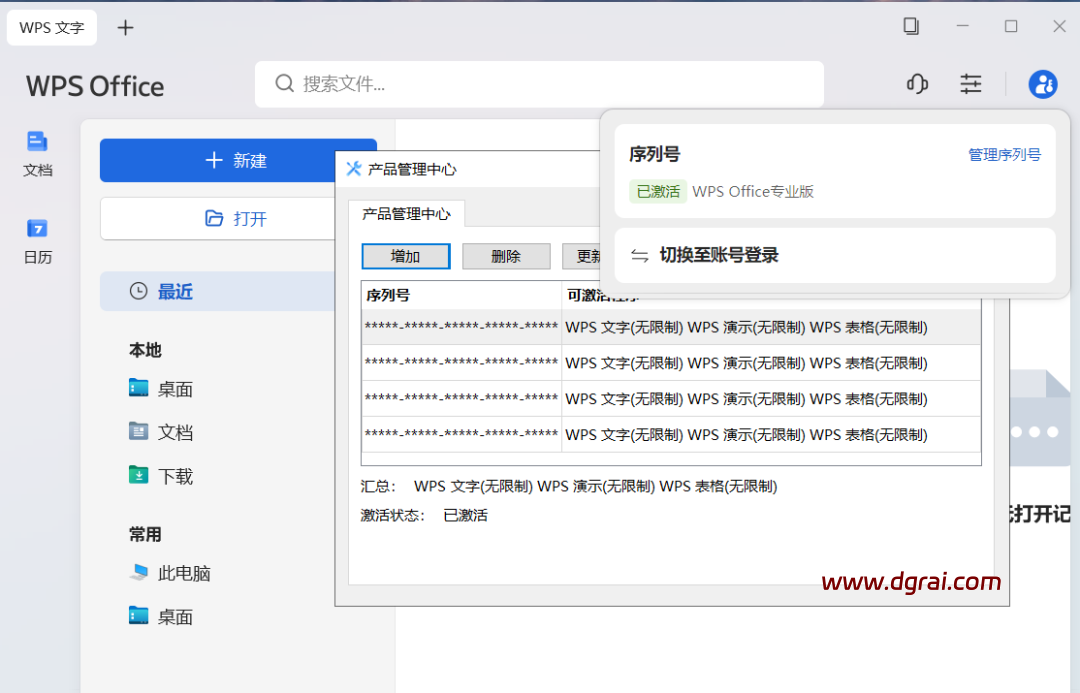Screen dimensions: 1080x693
Task: Click the 搜索文件 search field
Action: click(560, 84)
